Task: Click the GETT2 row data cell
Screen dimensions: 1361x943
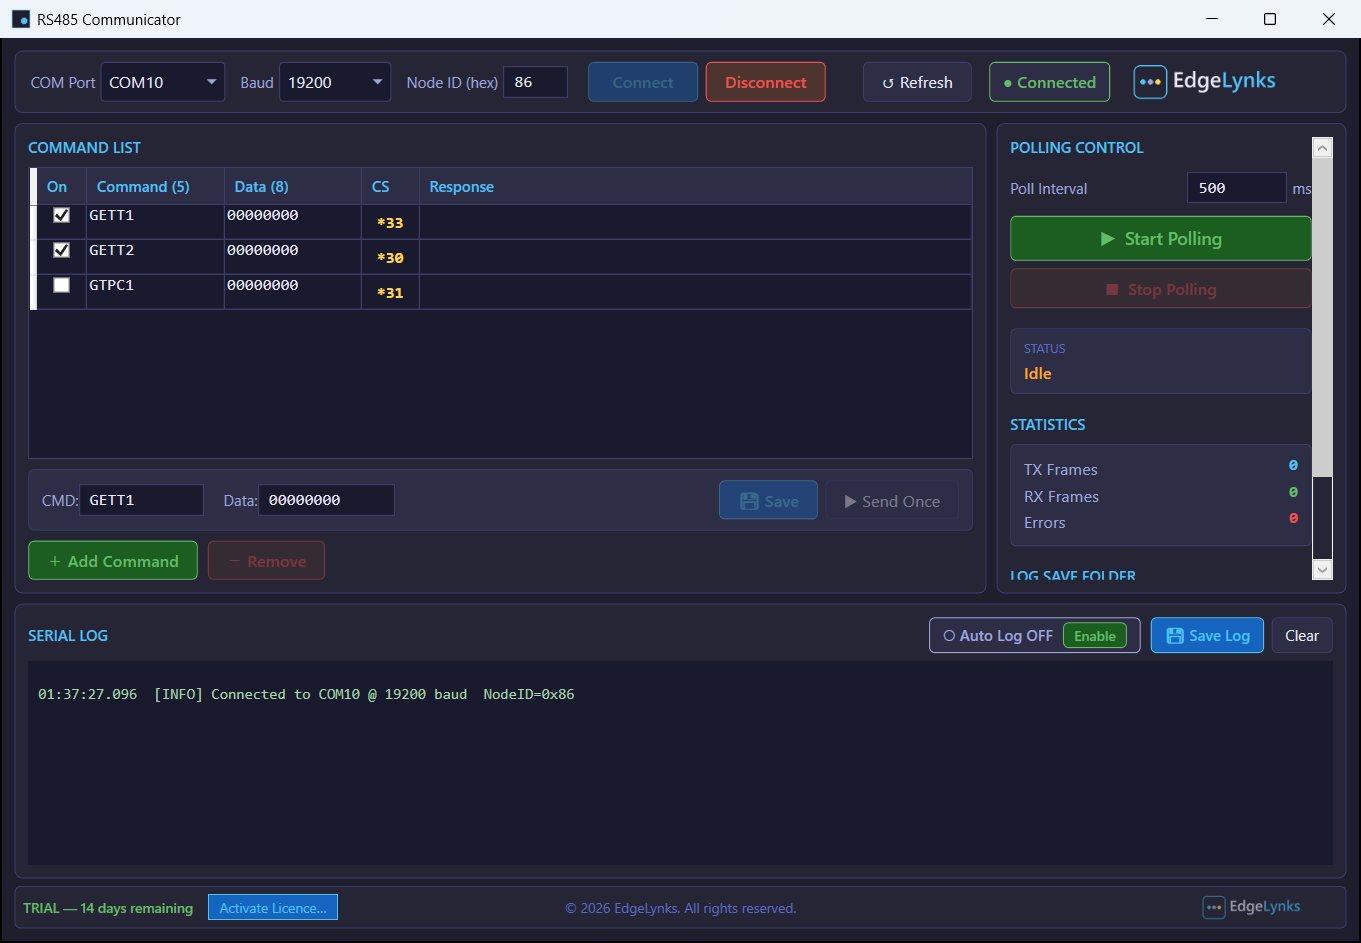Action: (293, 257)
